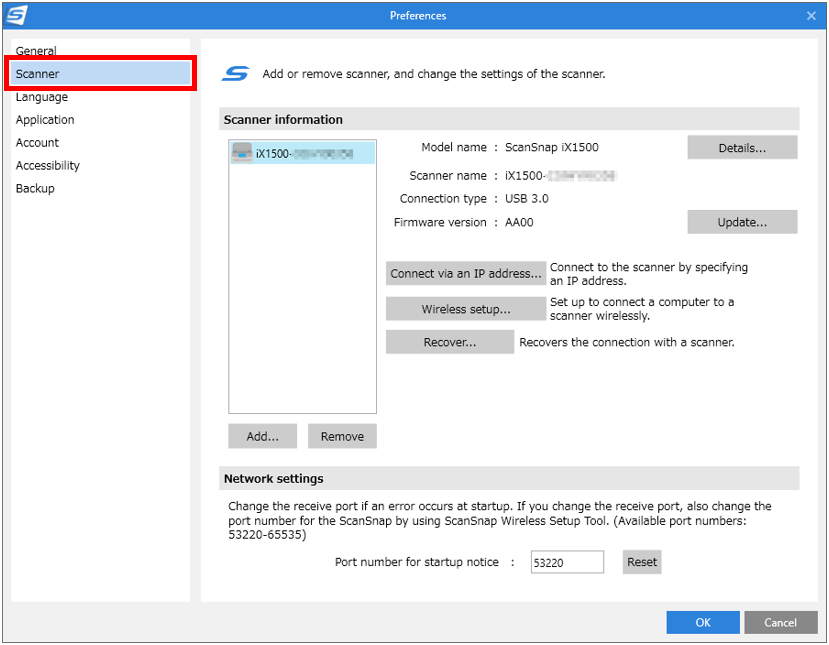
Task: Click the Network settings heading
Action: click(x=273, y=478)
